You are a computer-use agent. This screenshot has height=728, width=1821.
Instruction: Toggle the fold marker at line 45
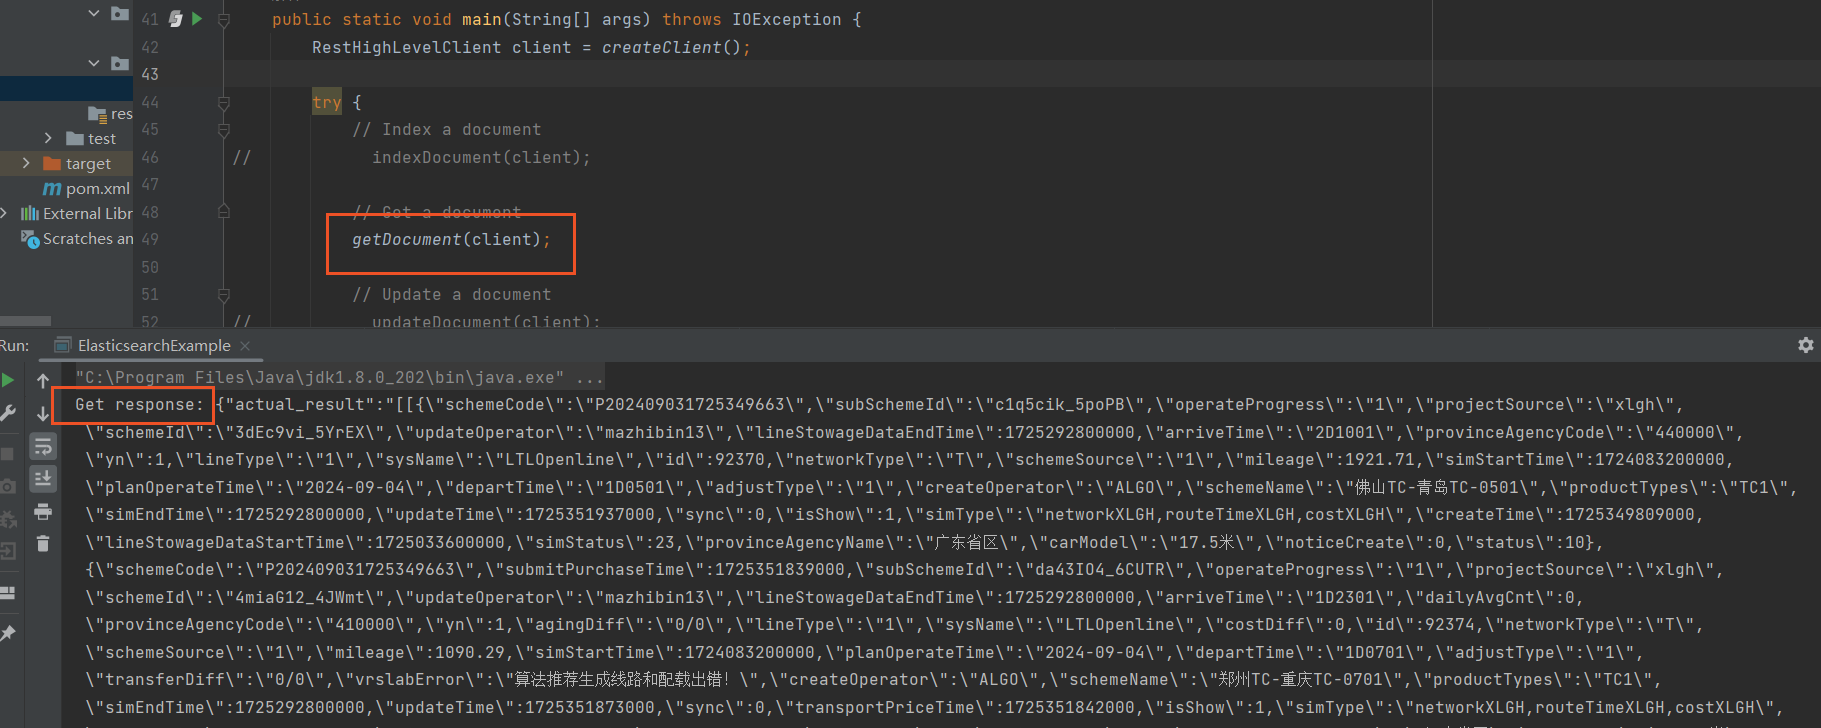(224, 130)
